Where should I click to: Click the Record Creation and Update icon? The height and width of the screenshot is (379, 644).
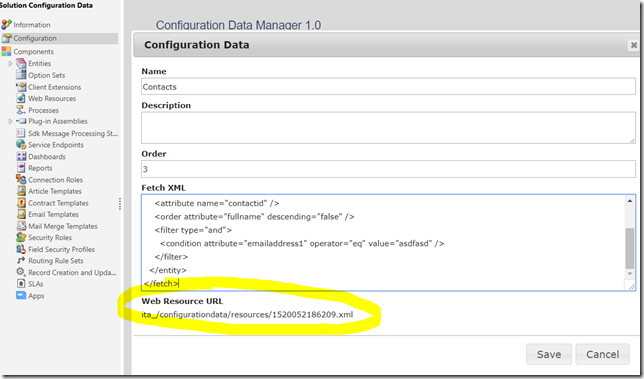tap(21, 272)
